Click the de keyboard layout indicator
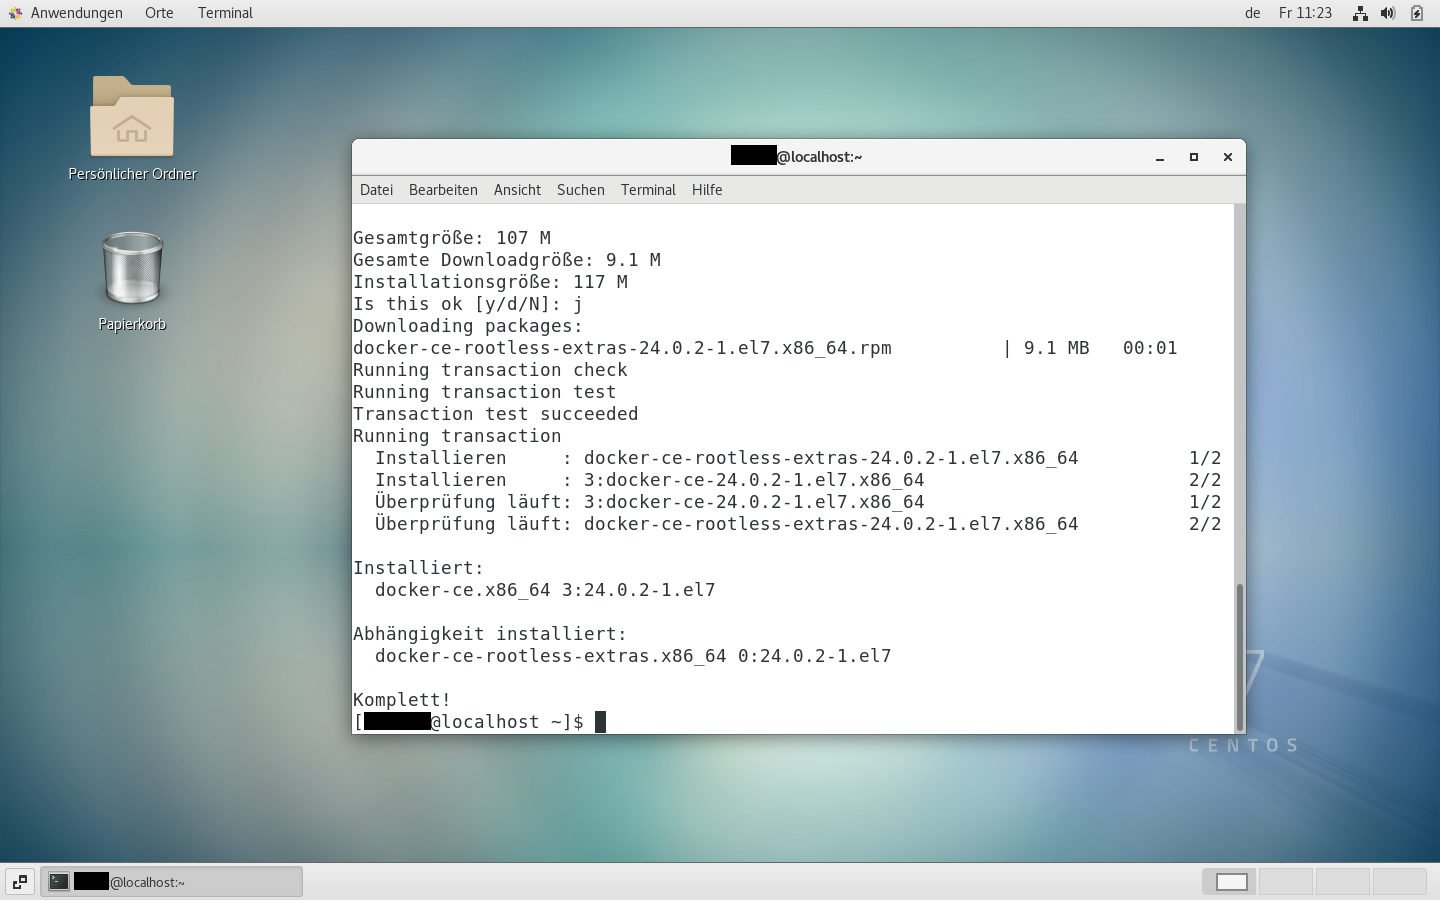 pos(1252,13)
